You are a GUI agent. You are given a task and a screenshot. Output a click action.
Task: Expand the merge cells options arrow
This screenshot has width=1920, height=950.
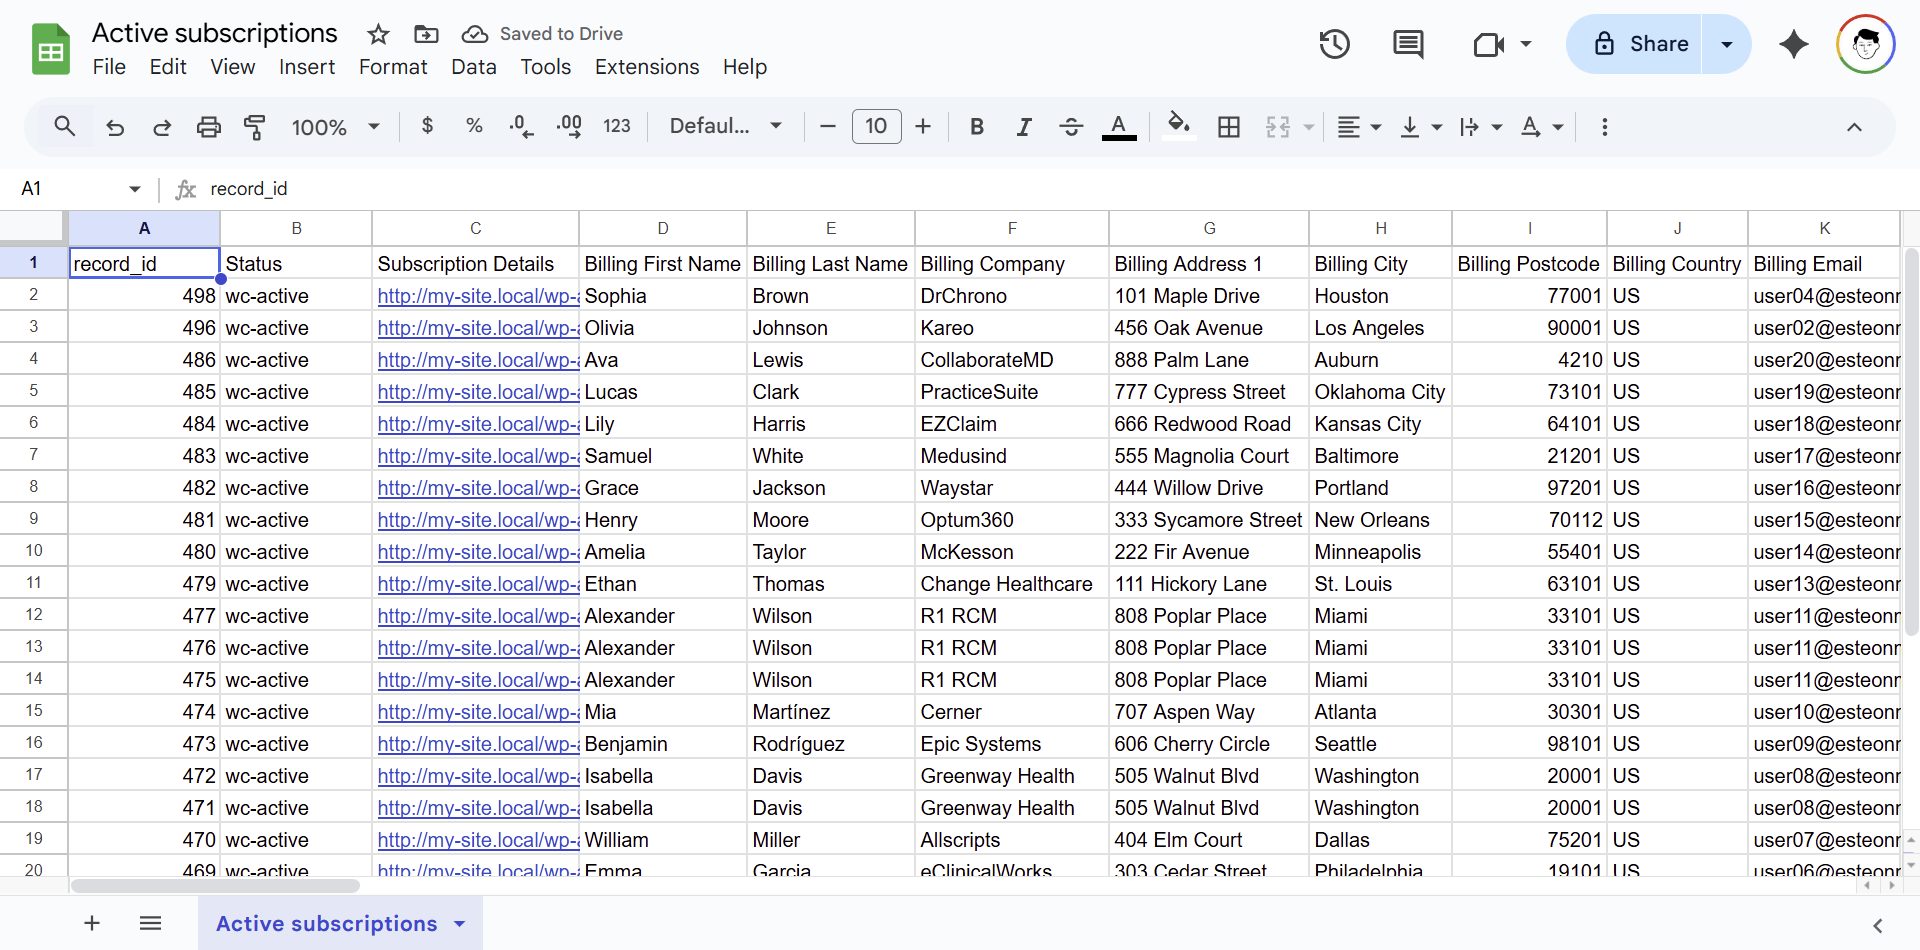click(1308, 127)
